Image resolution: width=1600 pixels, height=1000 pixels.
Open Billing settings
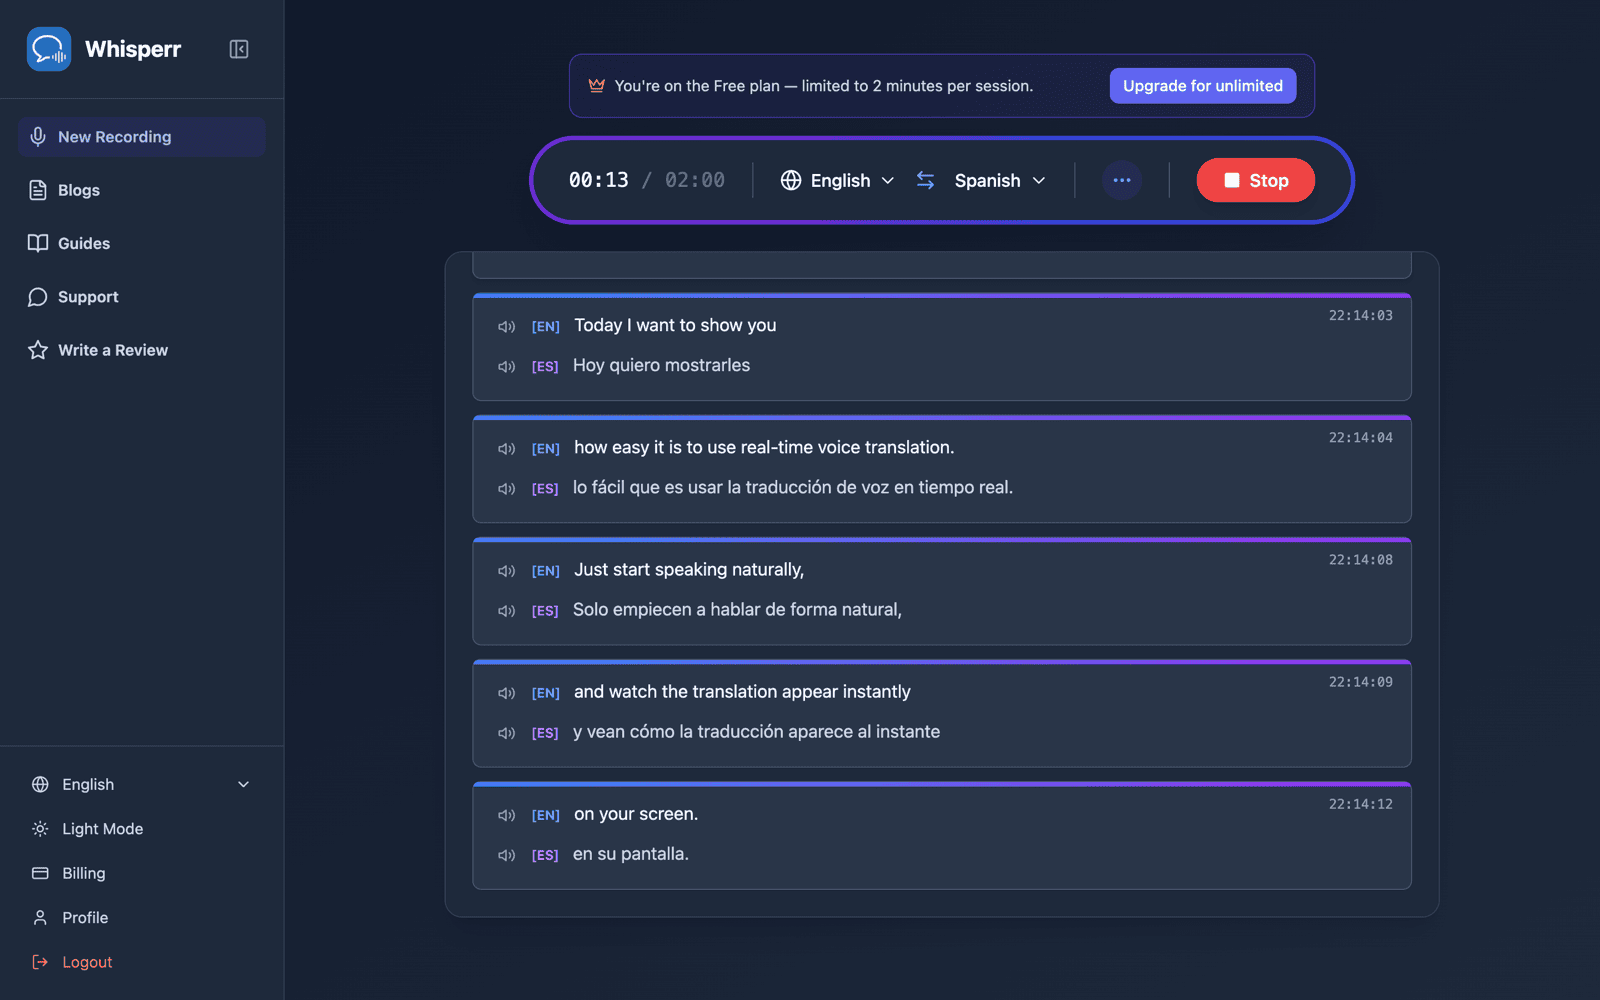pos(141,873)
